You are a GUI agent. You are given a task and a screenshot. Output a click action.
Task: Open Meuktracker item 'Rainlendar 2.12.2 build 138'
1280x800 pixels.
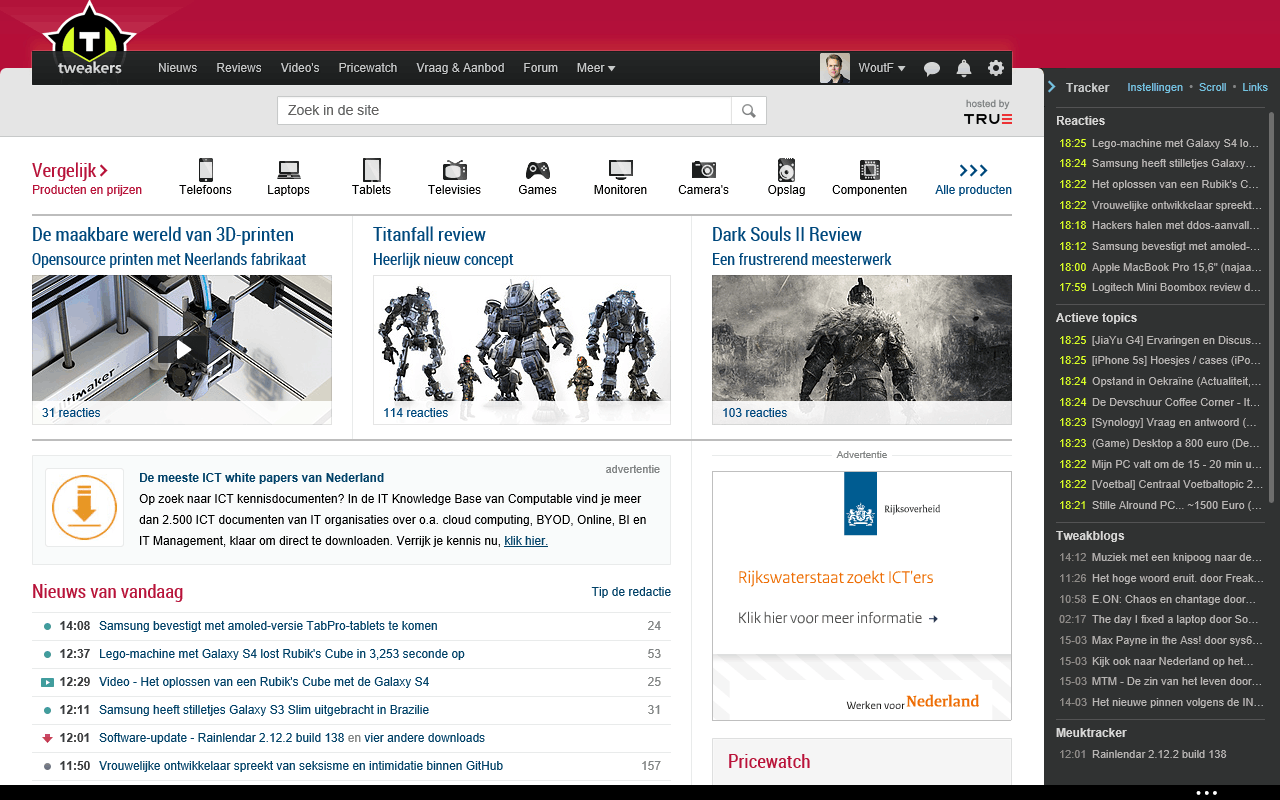tap(1159, 754)
